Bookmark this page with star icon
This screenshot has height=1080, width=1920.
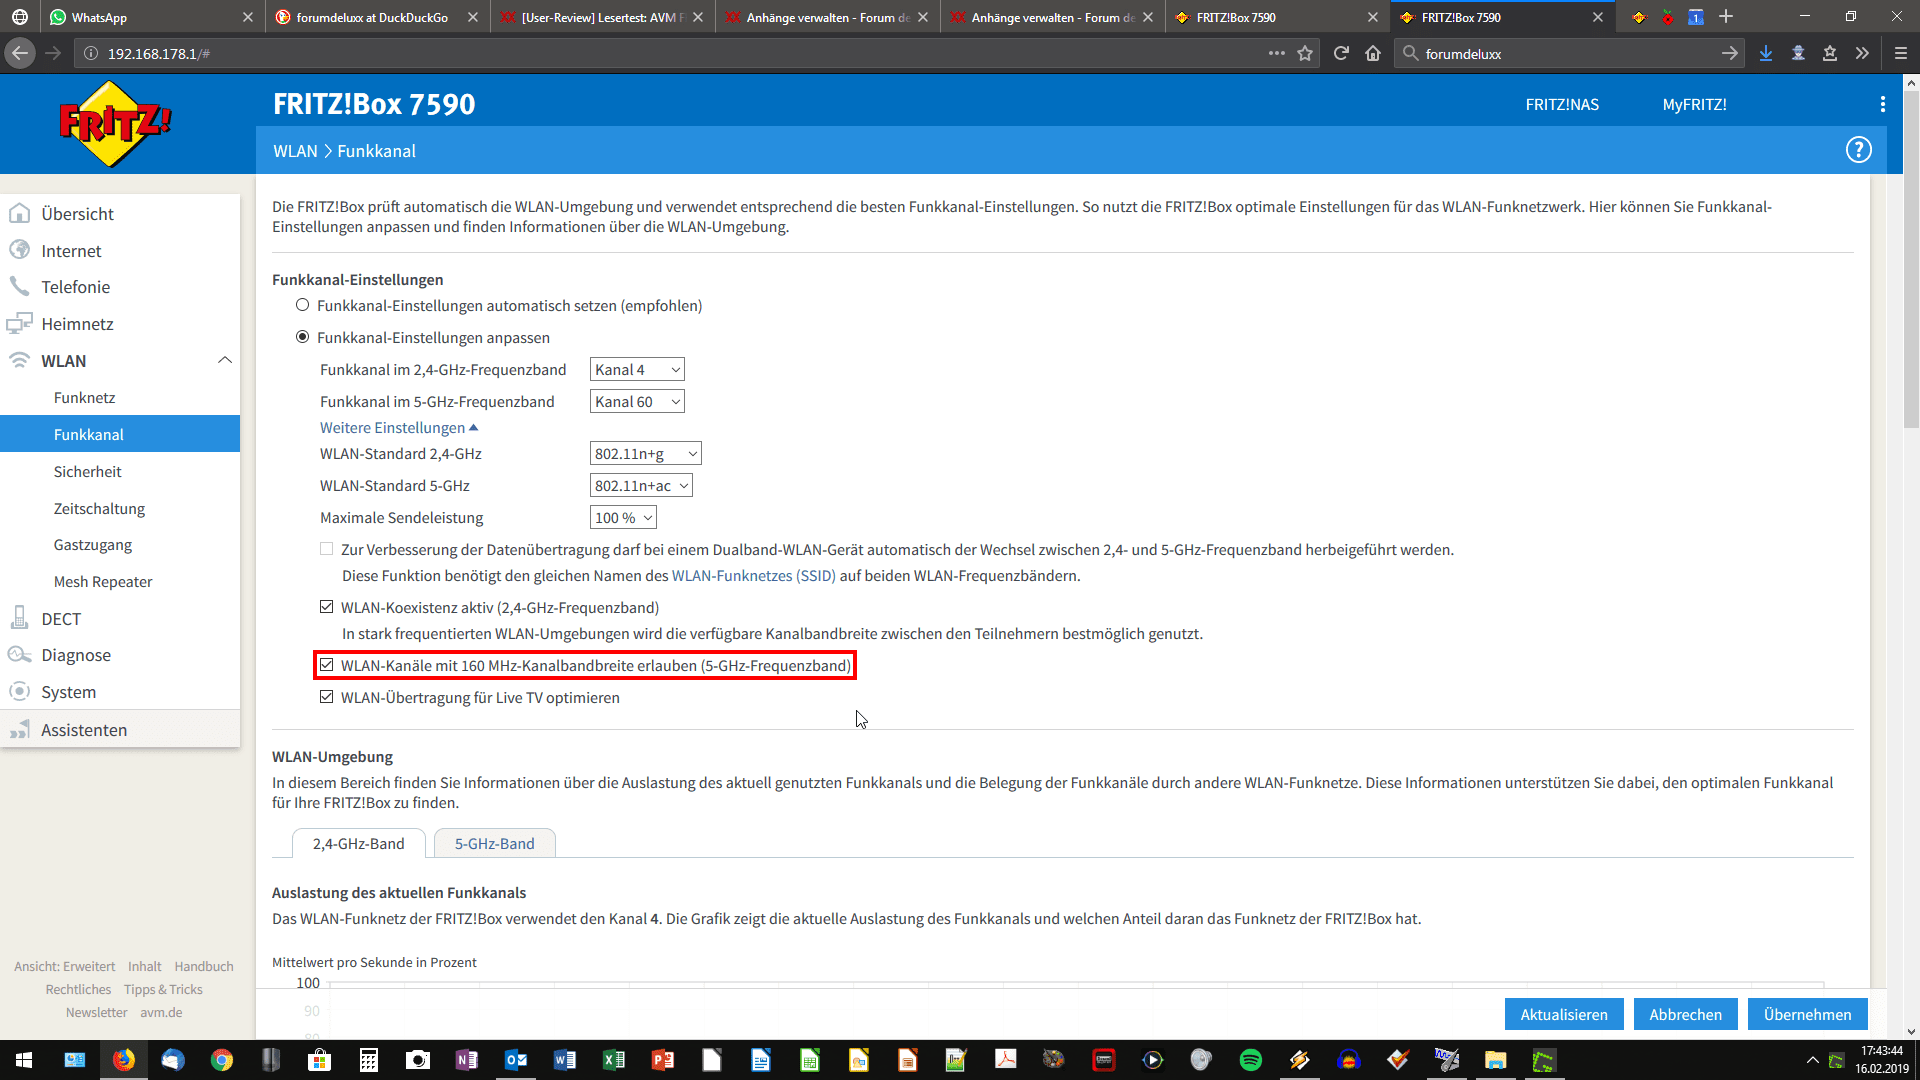click(x=1305, y=54)
